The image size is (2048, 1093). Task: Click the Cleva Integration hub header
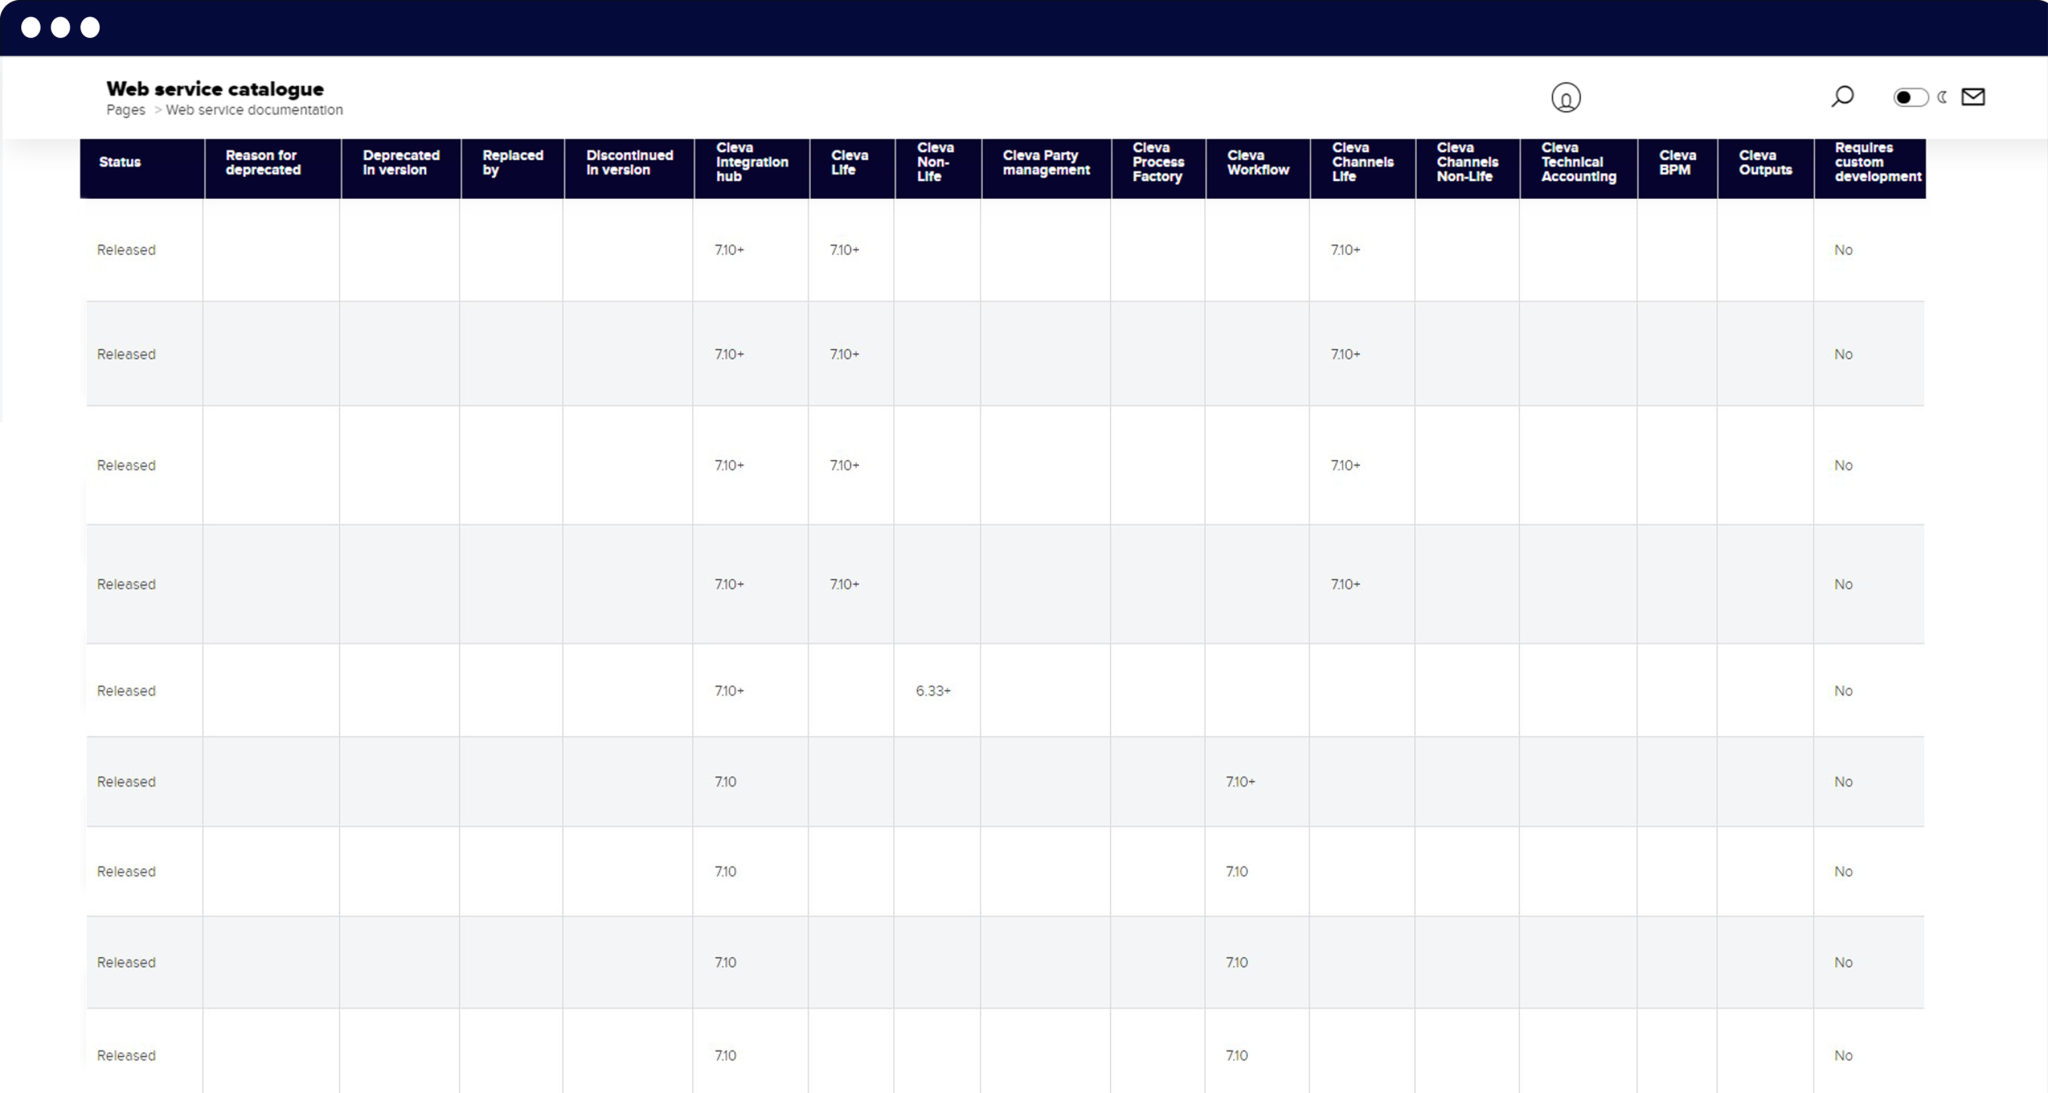click(x=752, y=162)
